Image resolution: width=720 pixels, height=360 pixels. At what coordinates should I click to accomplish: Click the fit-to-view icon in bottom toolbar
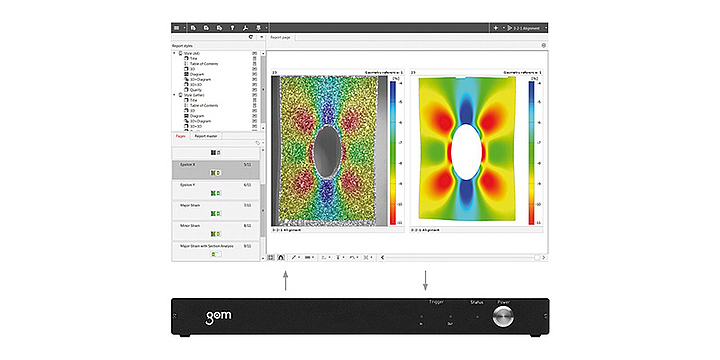pos(271,258)
